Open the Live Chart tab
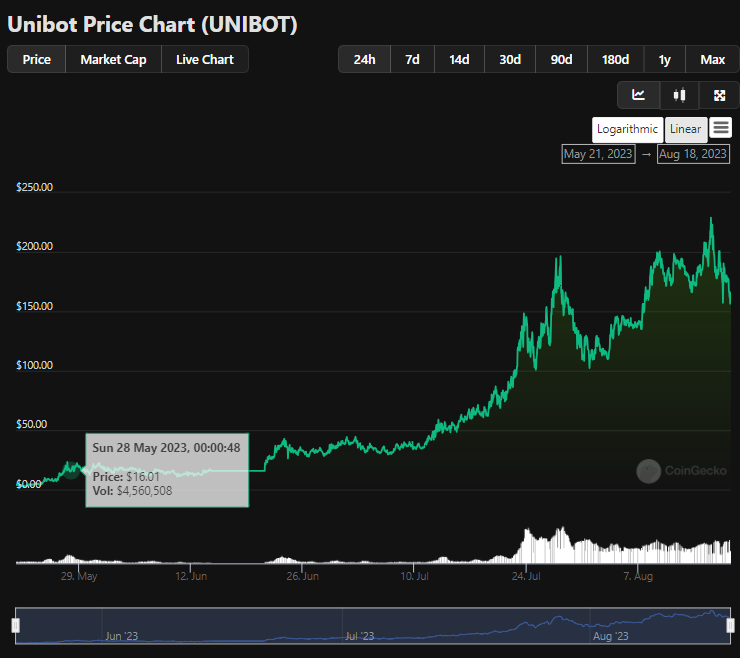Image resolution: width=740 pixels, height=658 pixels. [x=205, y=59]
